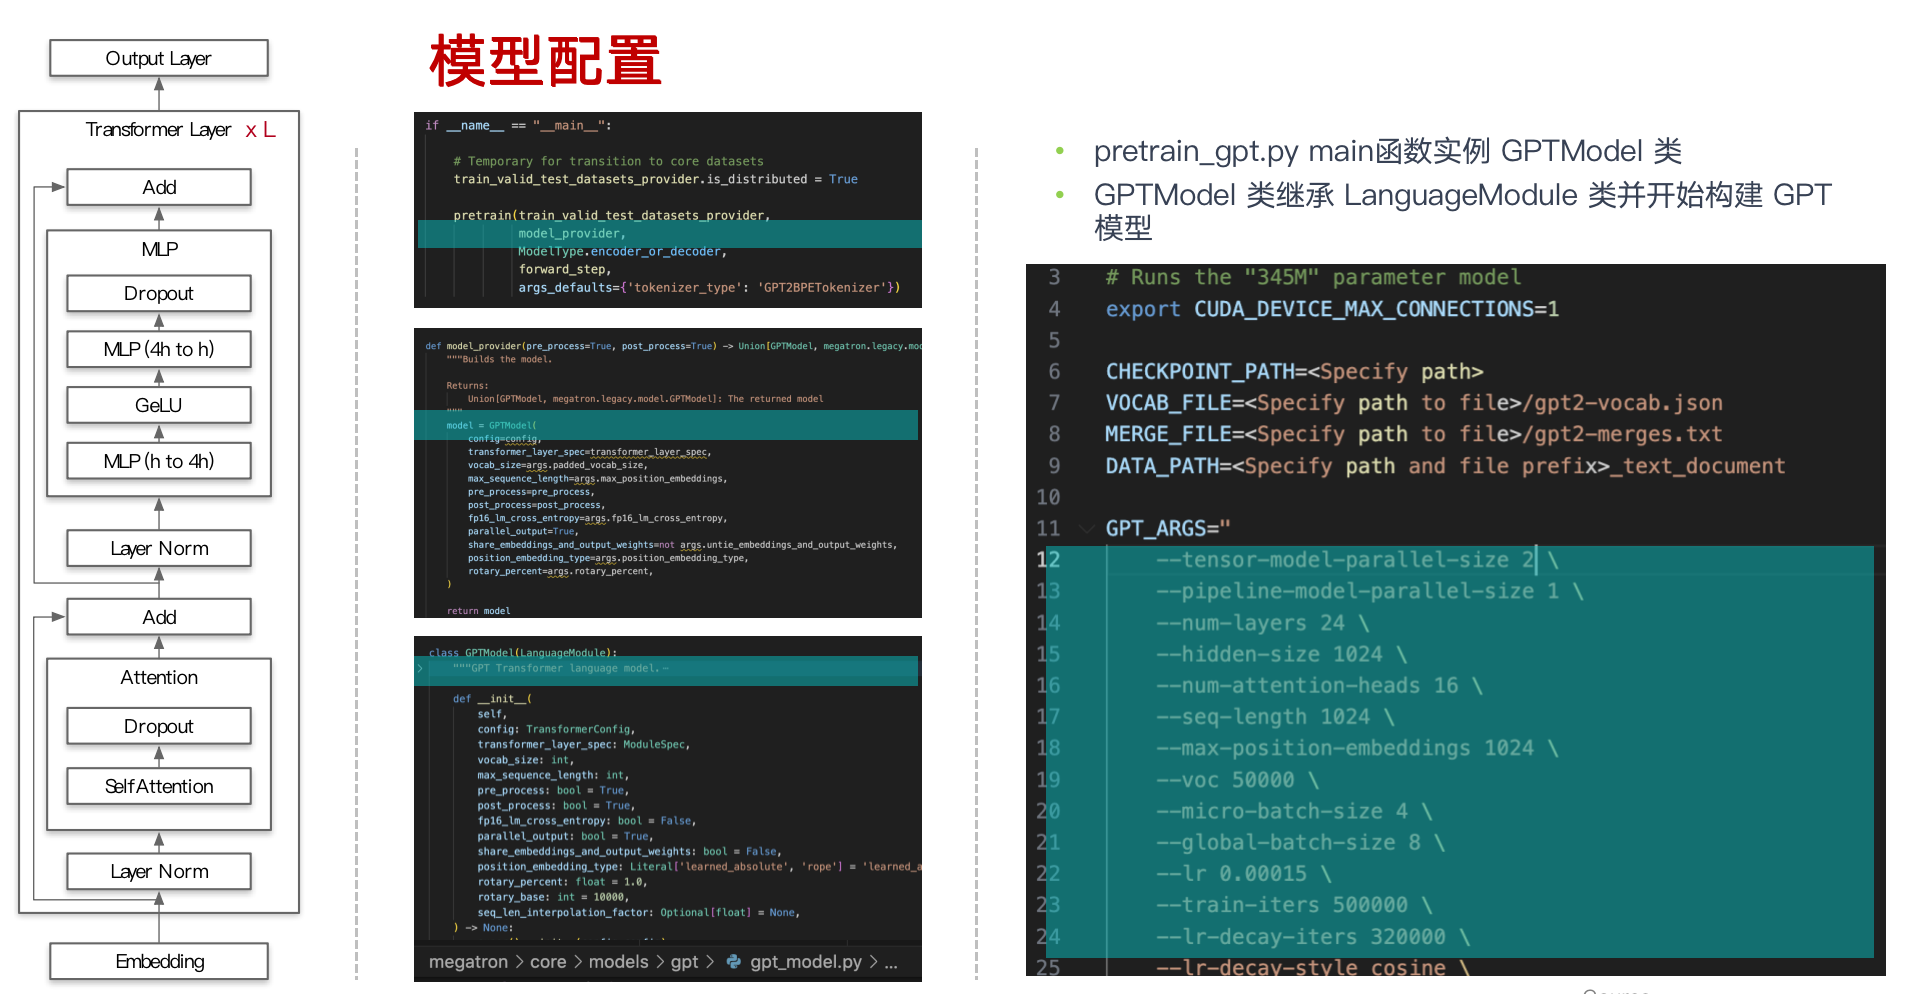Click the --num-layers 24 line

[1263, 623]
